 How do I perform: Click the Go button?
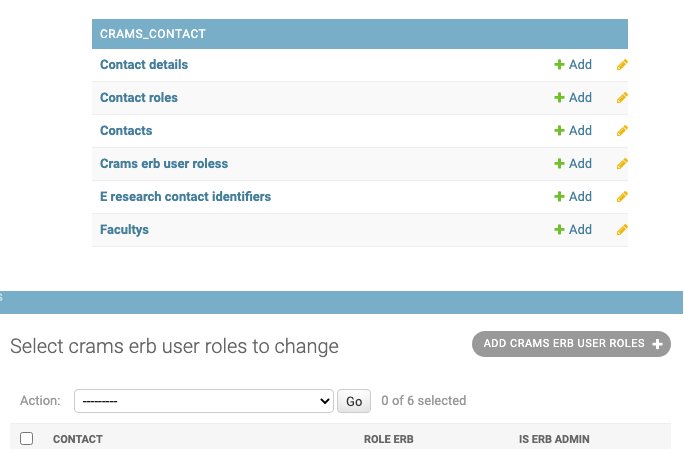tap(354, 401)
